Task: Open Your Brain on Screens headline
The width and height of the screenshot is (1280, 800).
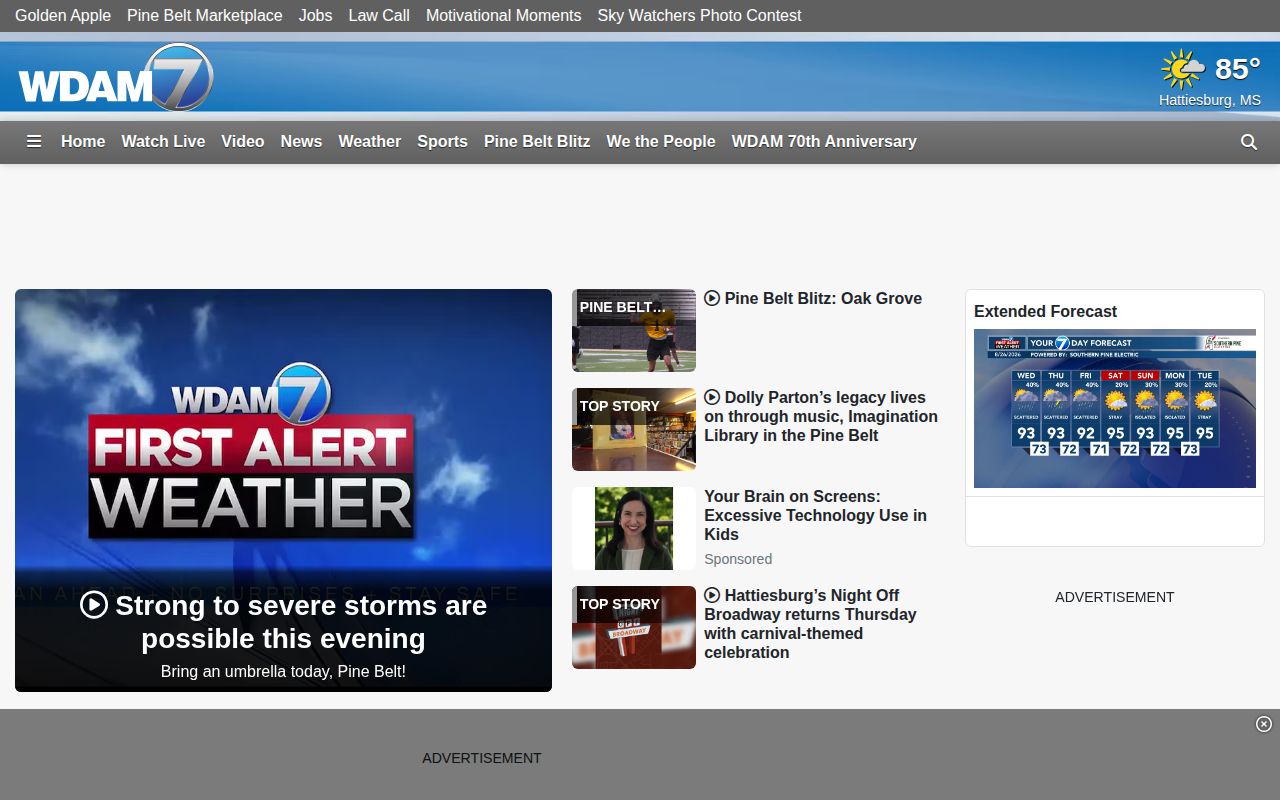Action: click(816, 516)
